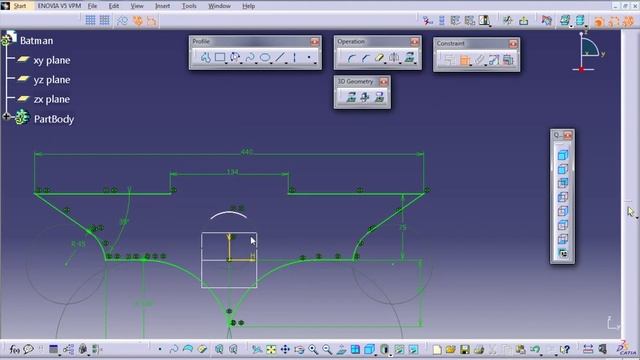Click the What's This help icon
The height and width of the screenshot is (360, 640).
565,349
